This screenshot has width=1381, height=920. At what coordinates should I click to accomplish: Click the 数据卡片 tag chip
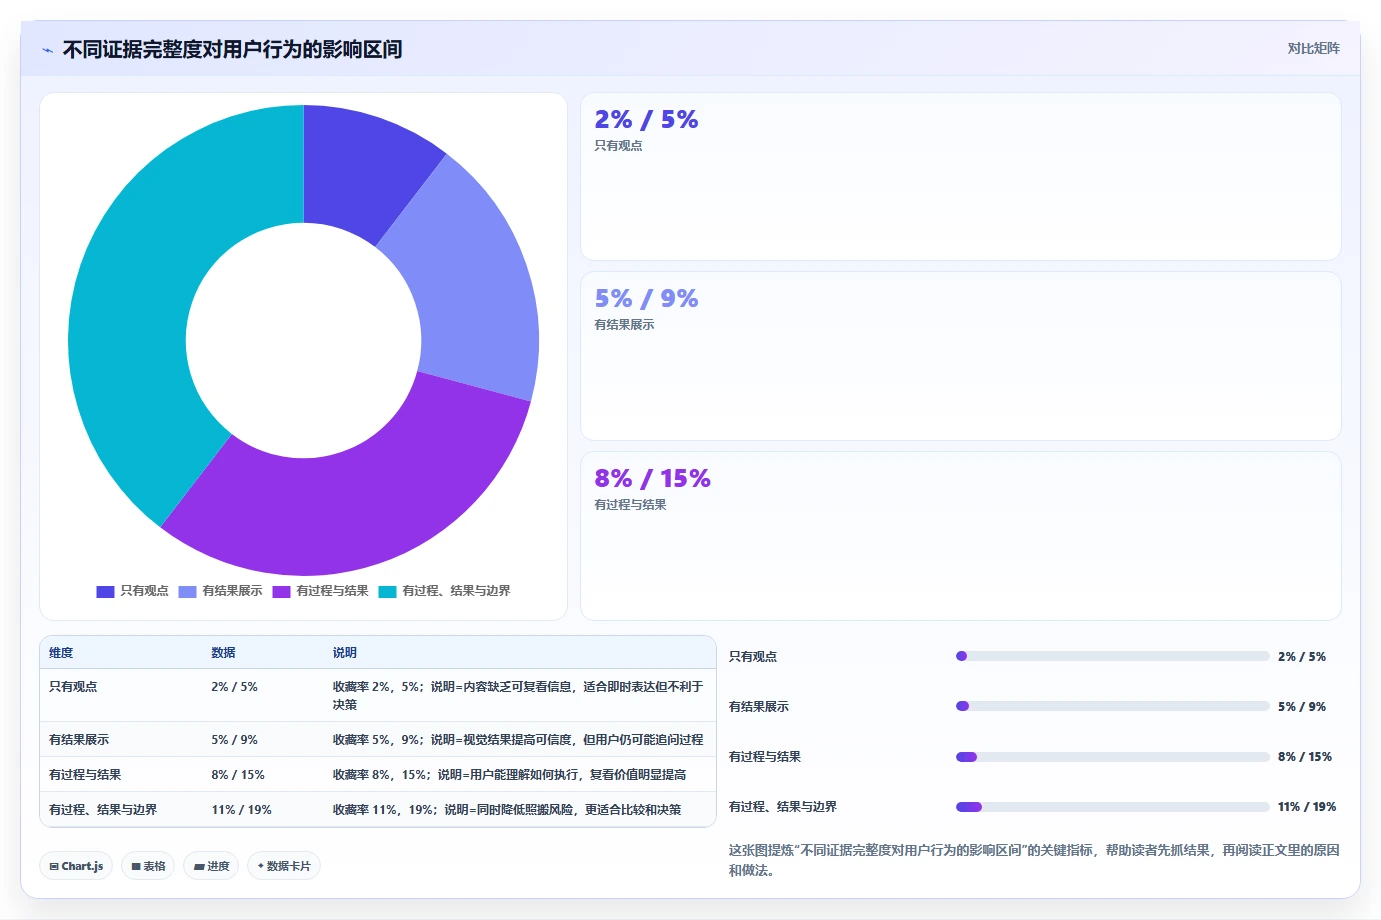coord(283,866)
